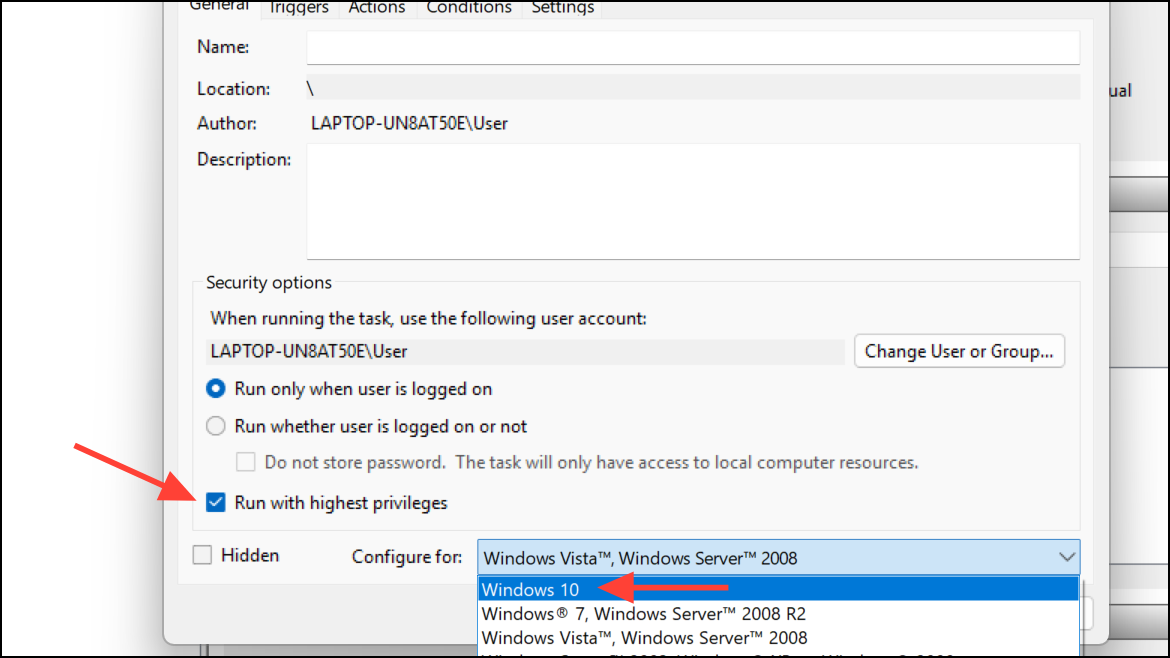This screenshot has width=1170, height=658.
Task: Select "Run whether user is logged on or not"
Action: [215, 425]
